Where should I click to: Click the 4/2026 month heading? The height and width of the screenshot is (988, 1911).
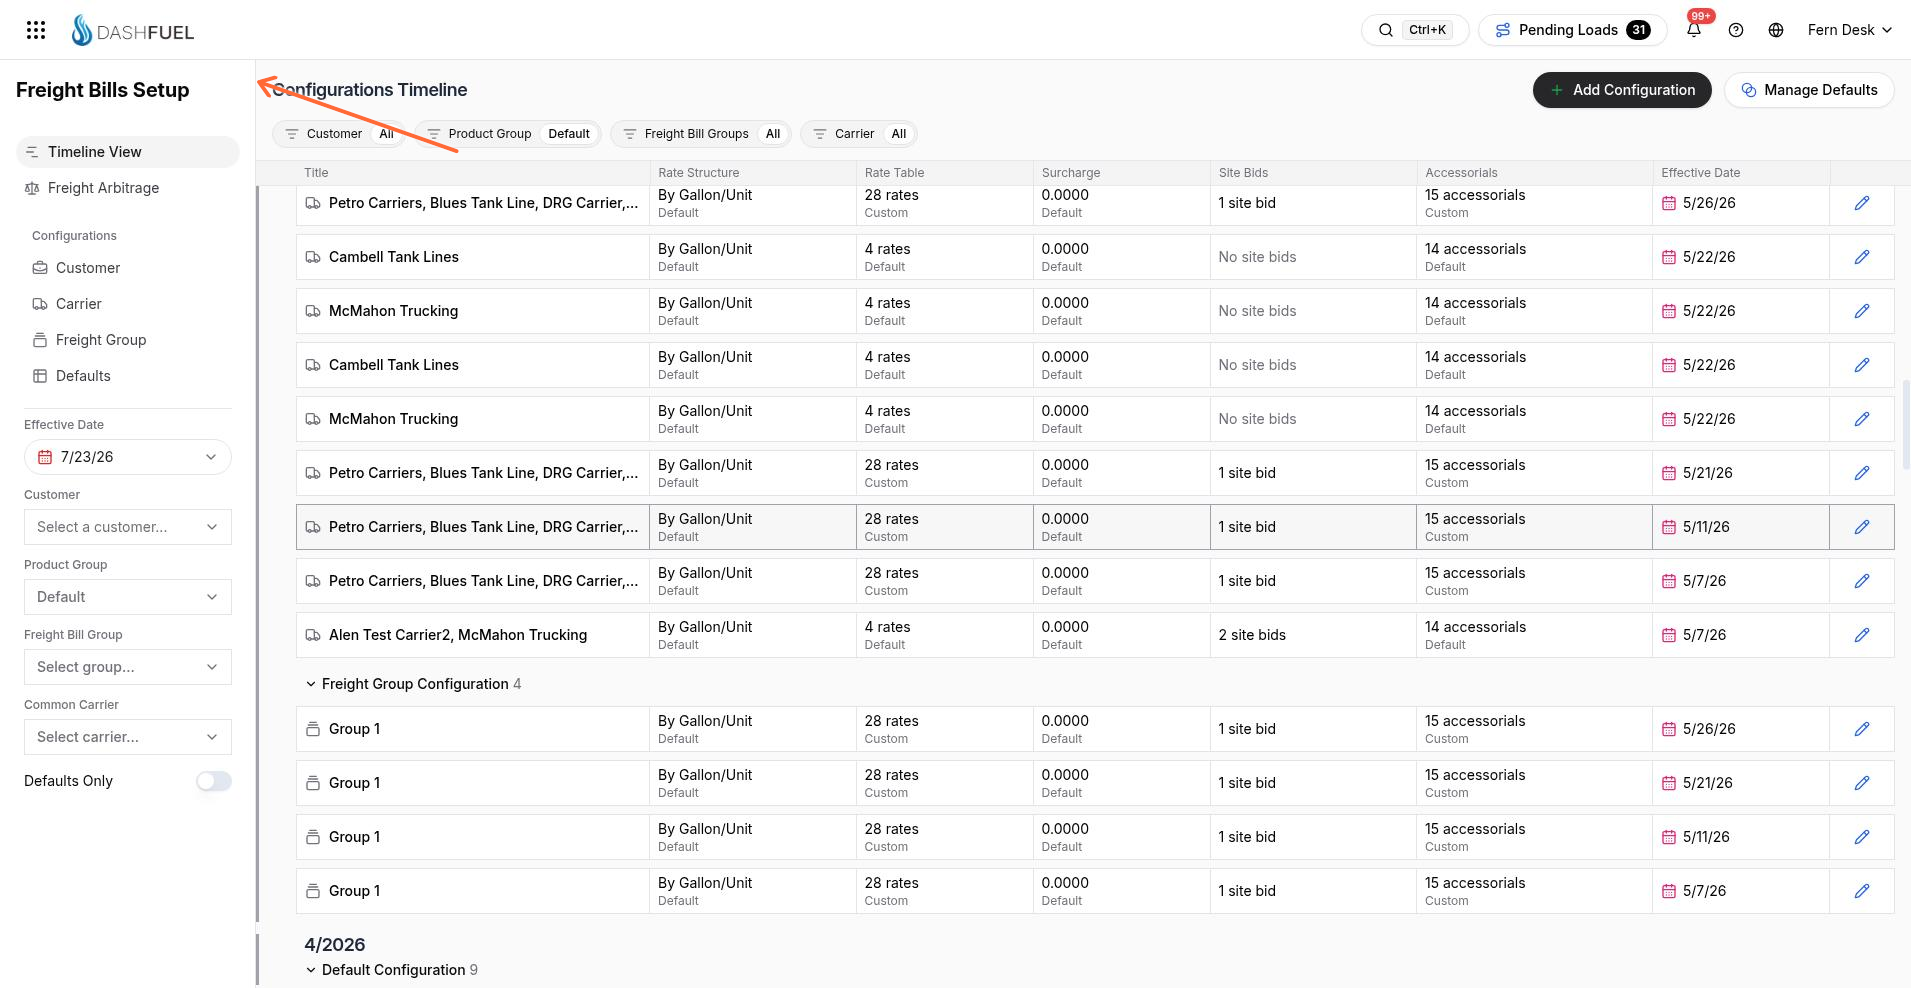[x=335, y=945]
